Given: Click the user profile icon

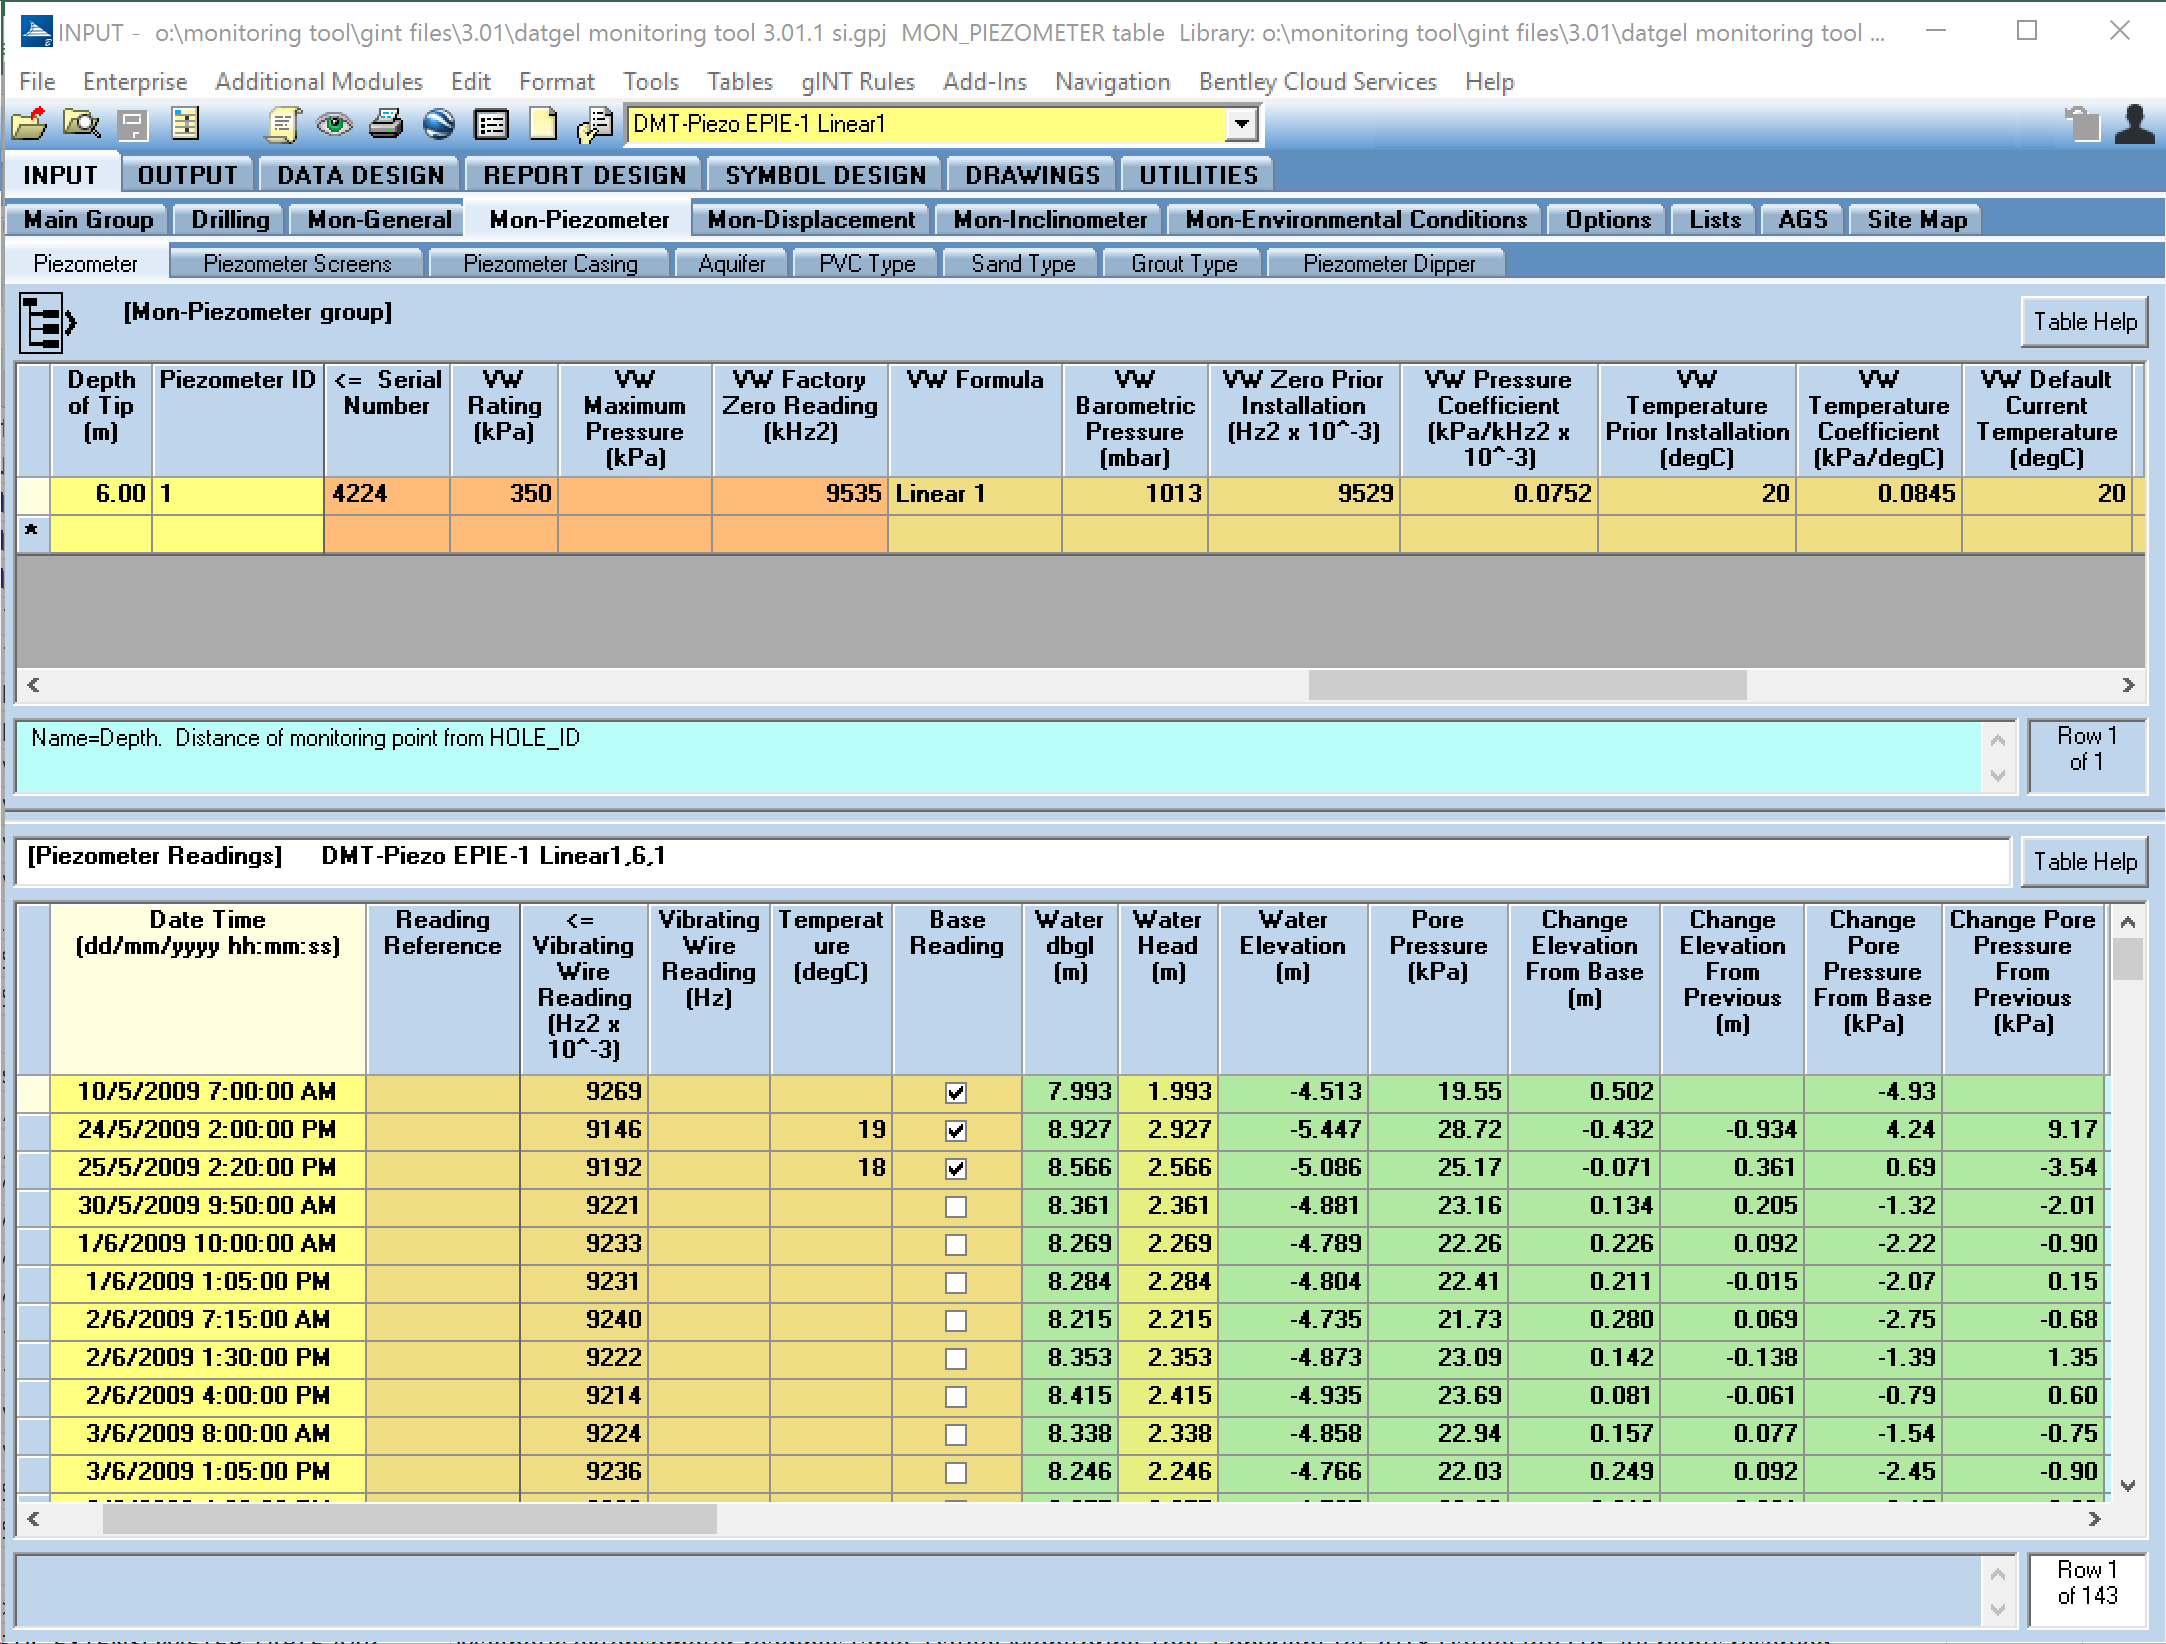Looking at the screenshot, I should click(2135, 125).
